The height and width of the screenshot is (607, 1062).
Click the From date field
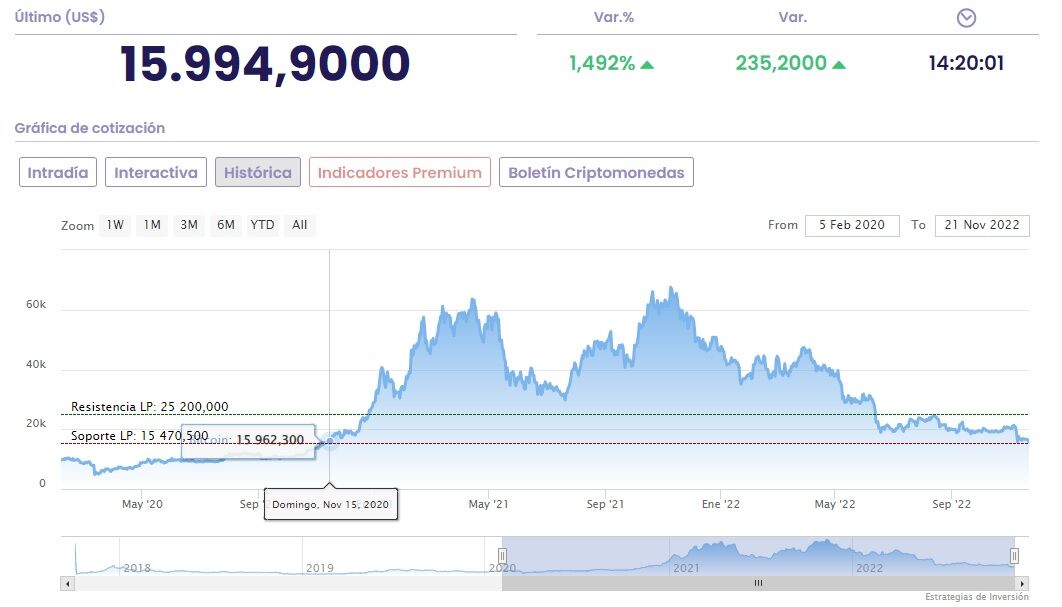point(852,225)
